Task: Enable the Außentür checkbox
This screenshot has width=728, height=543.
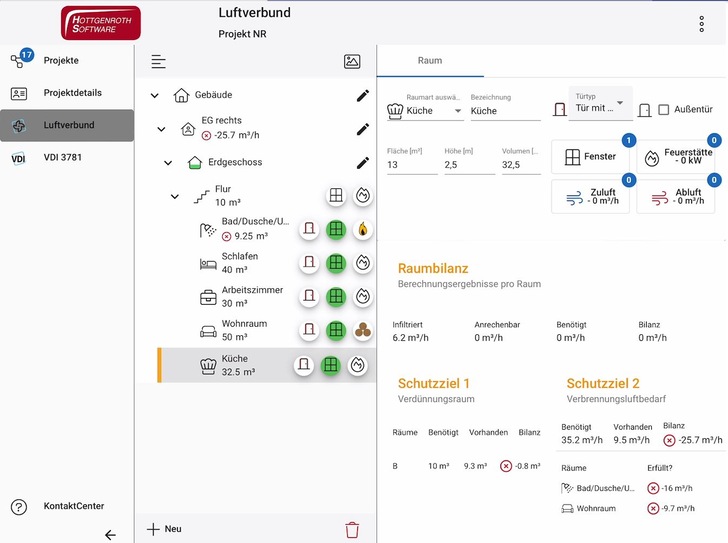Action: (664, 110)
